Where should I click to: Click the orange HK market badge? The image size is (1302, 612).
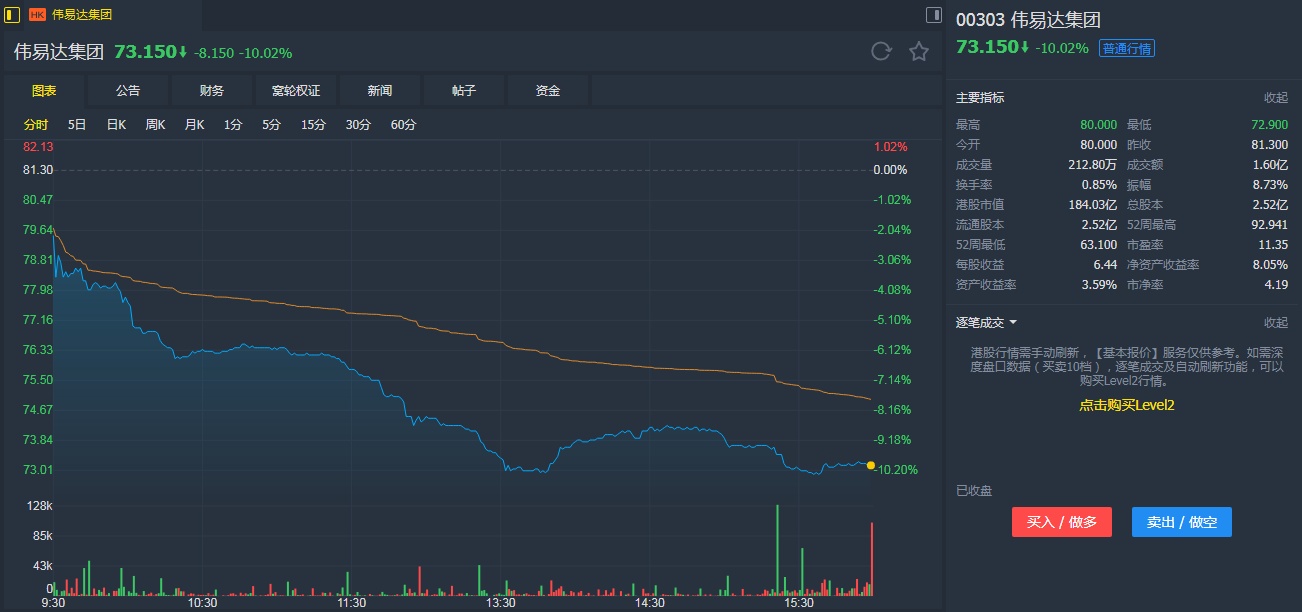[x=37, y=14]
